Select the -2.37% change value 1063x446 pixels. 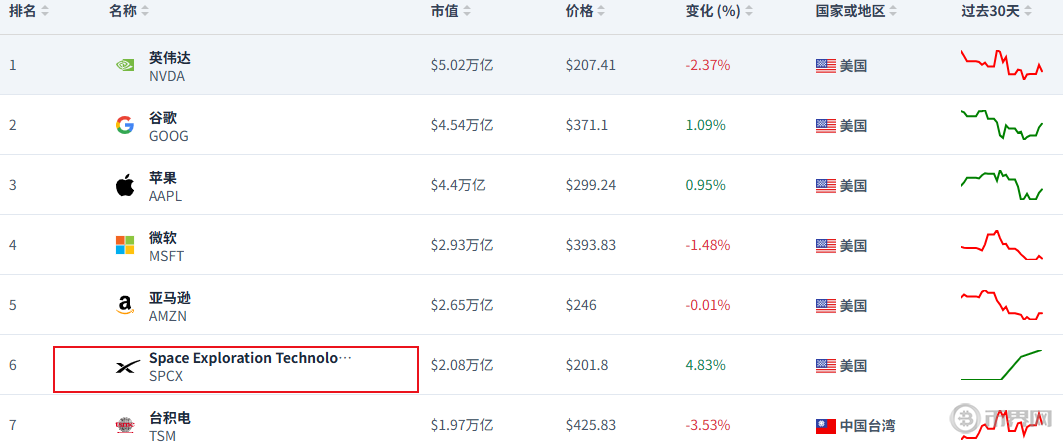708,66
